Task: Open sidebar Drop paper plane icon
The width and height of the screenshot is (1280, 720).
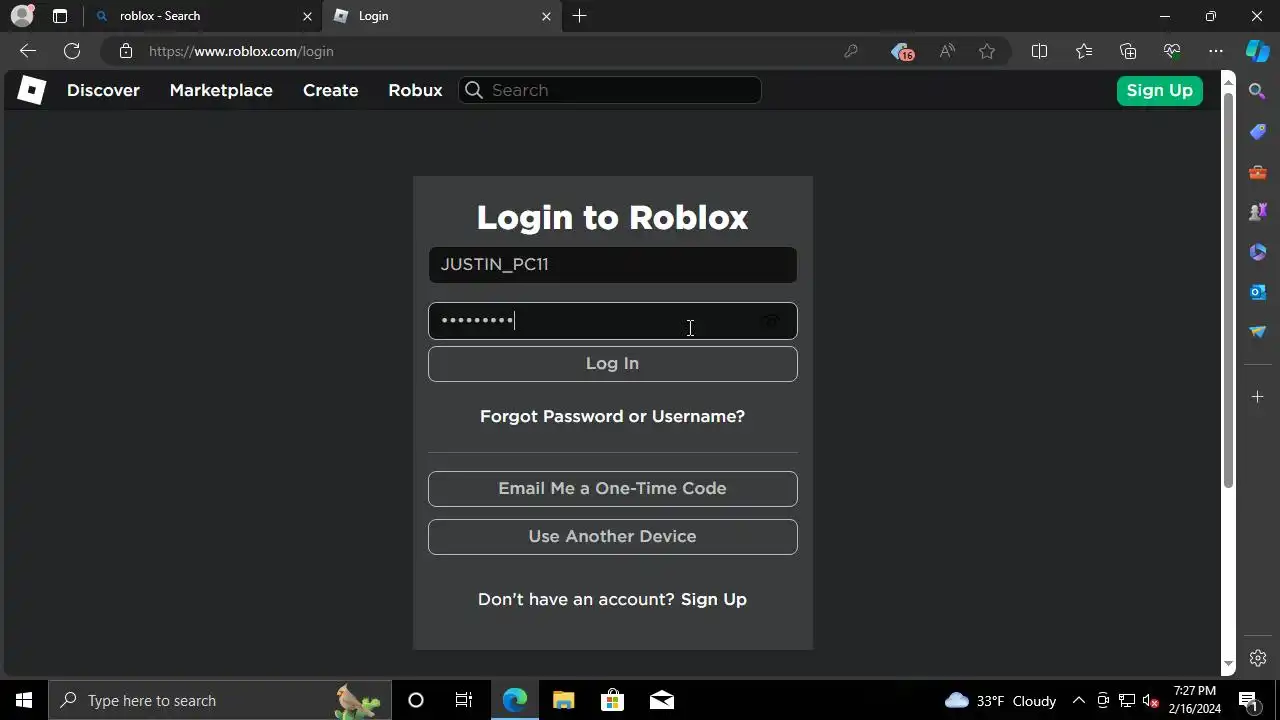Action: tap(1258, 332)
